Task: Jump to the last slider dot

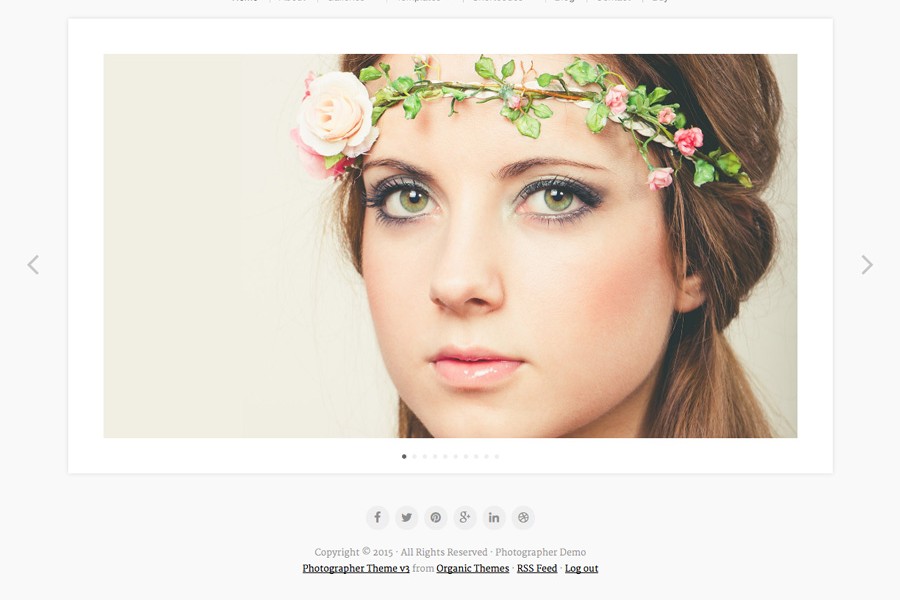Action: pyautogui.click(x=497, y=456)
